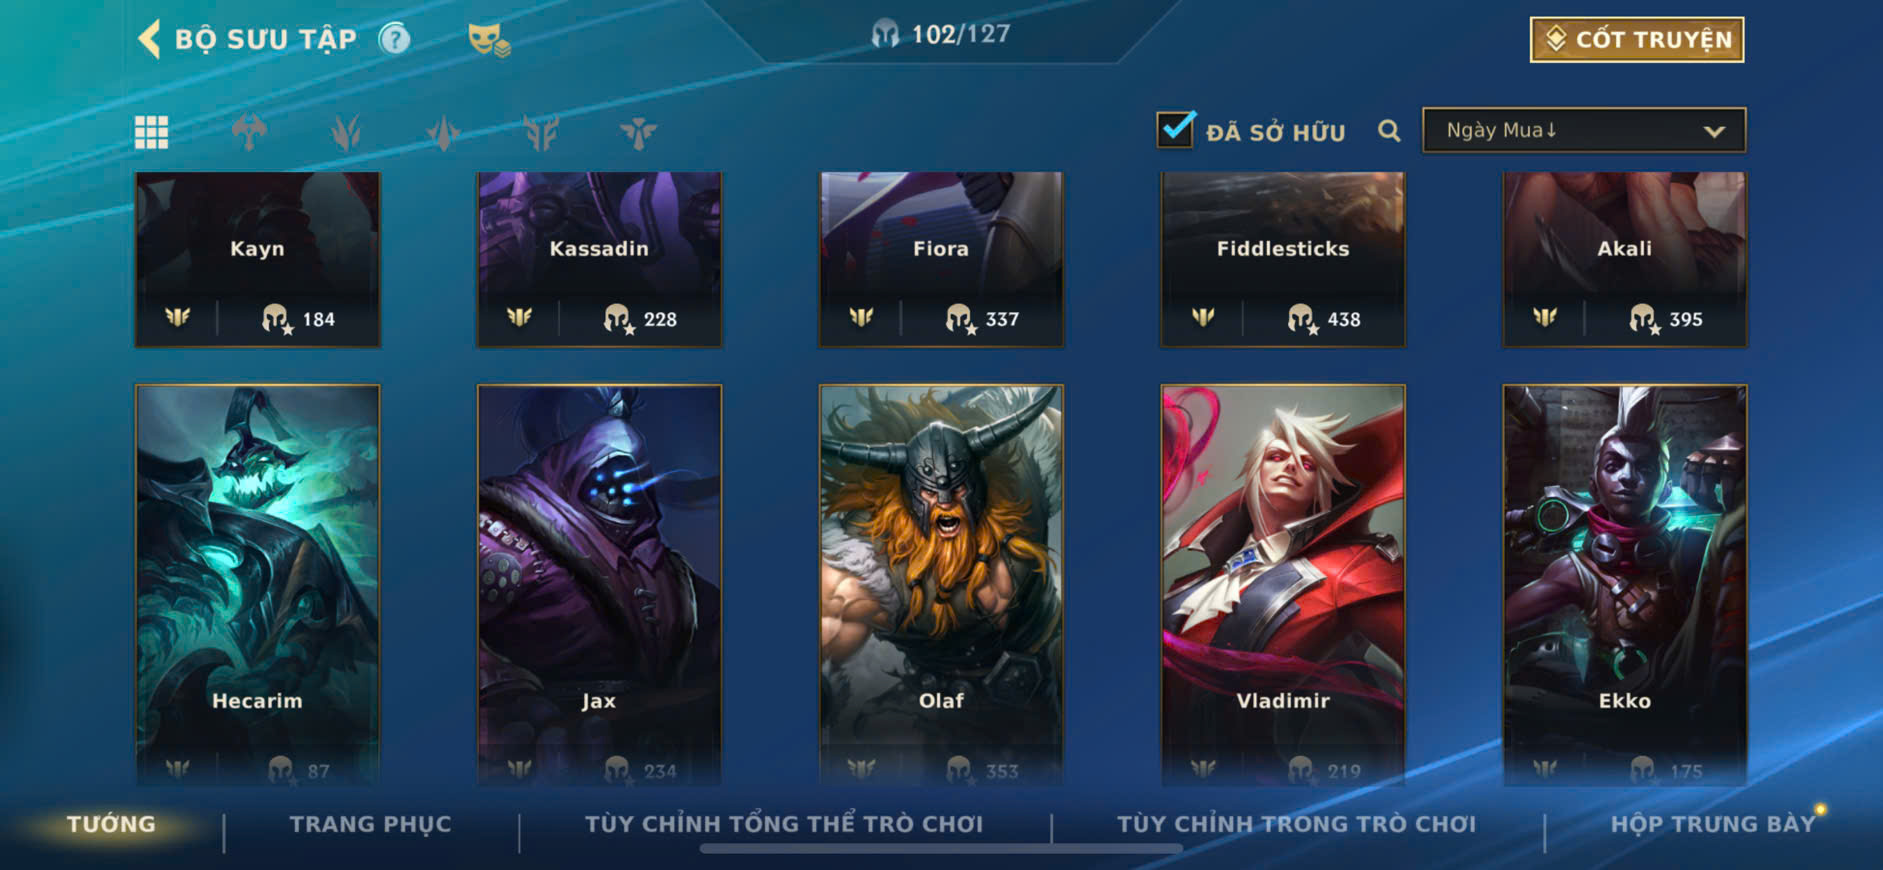
Task: Expand the Ngày Mua sort dropdown
Action: (x=1584, y=130)
